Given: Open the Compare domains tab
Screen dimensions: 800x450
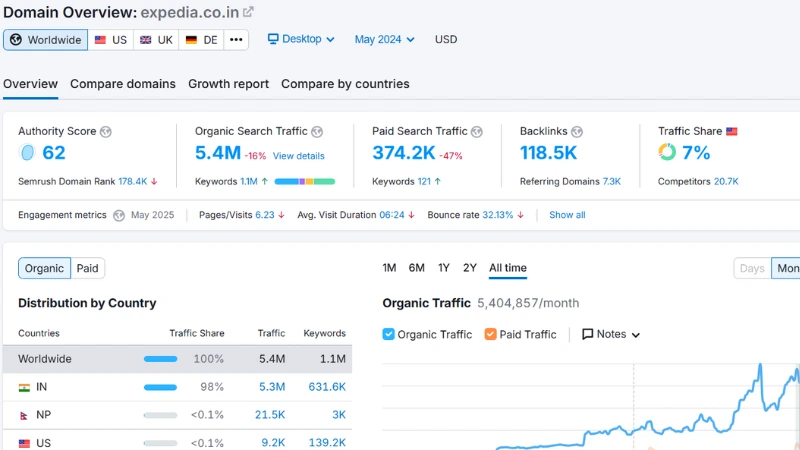Looking at the screenshot, I should pos(123,84).
